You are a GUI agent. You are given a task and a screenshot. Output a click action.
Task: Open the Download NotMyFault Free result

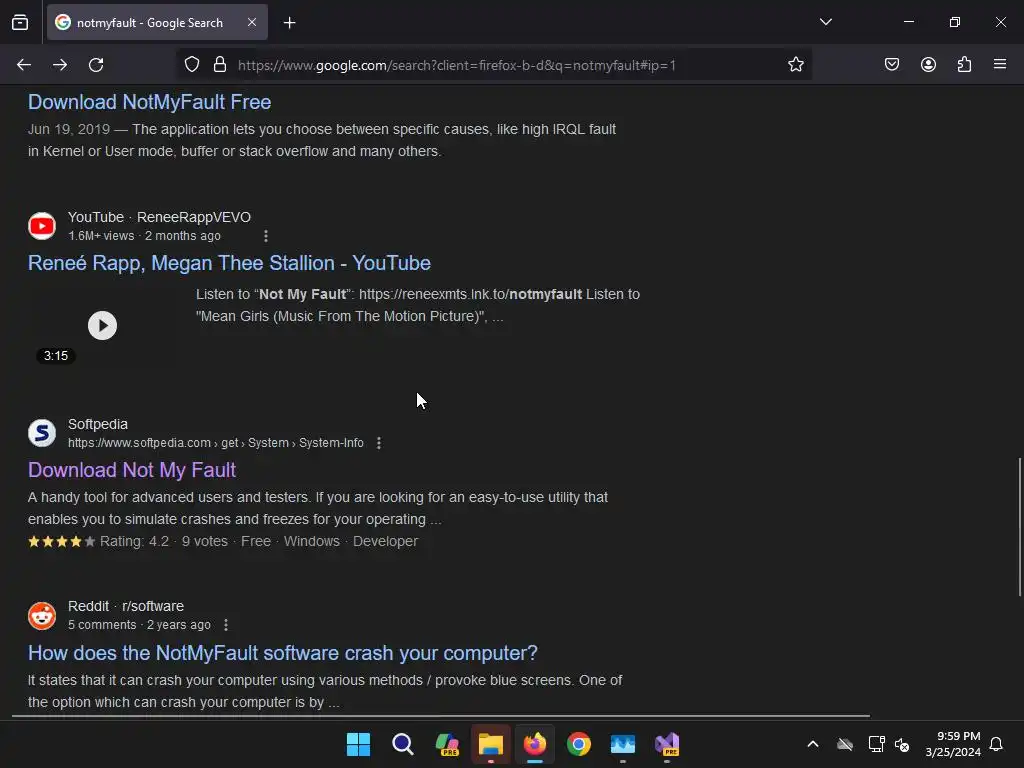tap(150, 102)
